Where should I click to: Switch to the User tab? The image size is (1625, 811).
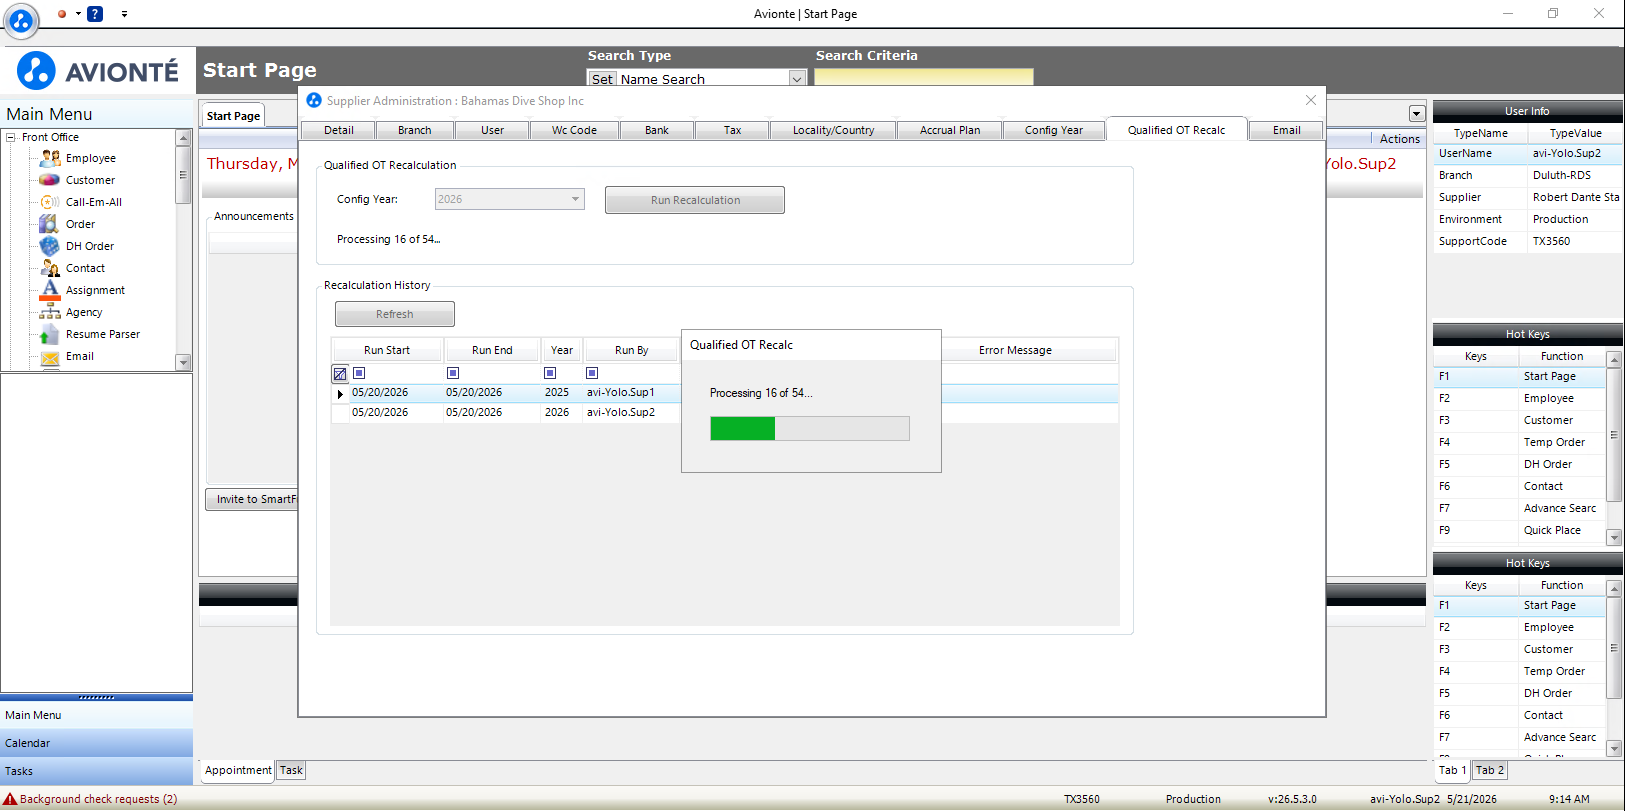[x=492, y=130]
